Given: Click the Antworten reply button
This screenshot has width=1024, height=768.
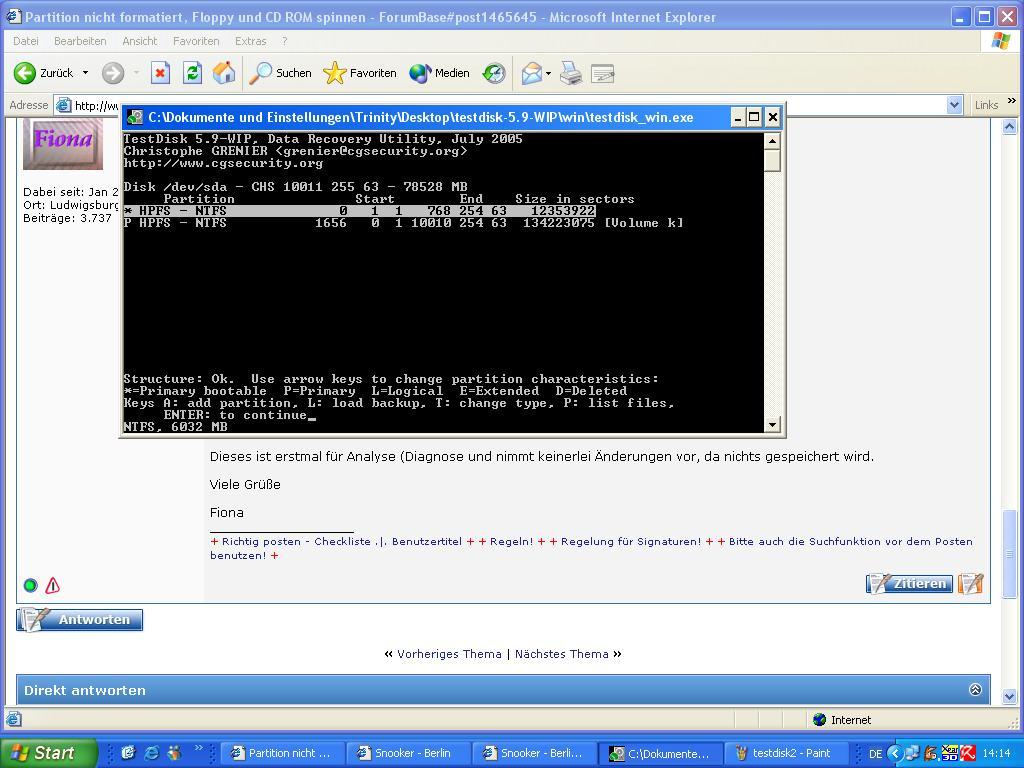Looking at the screenshot, I should 80,619.
